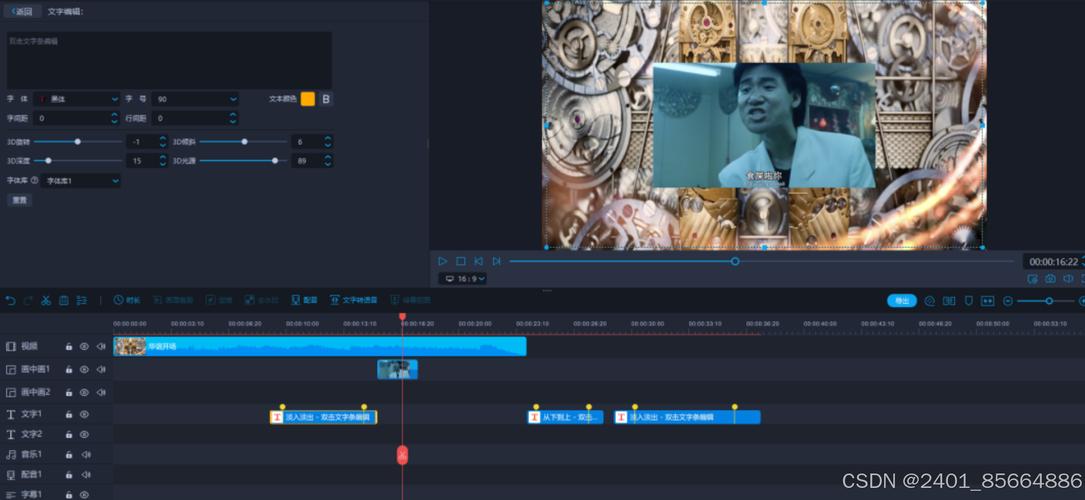1085x500 pixels.
Task: Toggle bold B text formatting
Action: 326,99
